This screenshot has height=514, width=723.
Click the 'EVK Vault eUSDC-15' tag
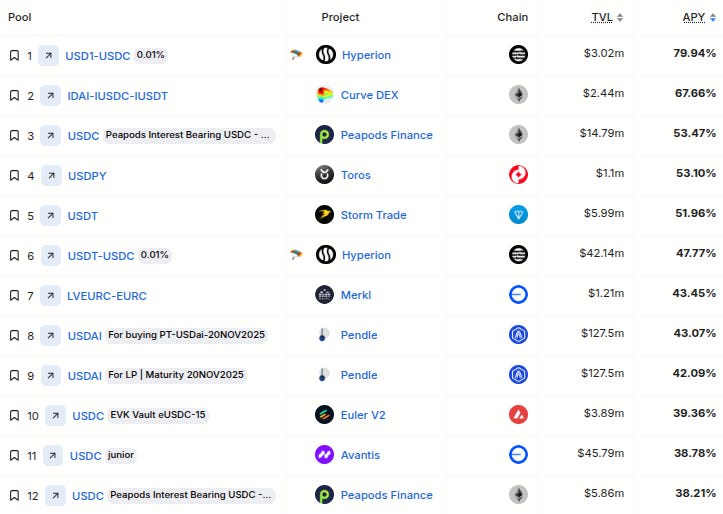pyautogui.click(x=158, y=415)
